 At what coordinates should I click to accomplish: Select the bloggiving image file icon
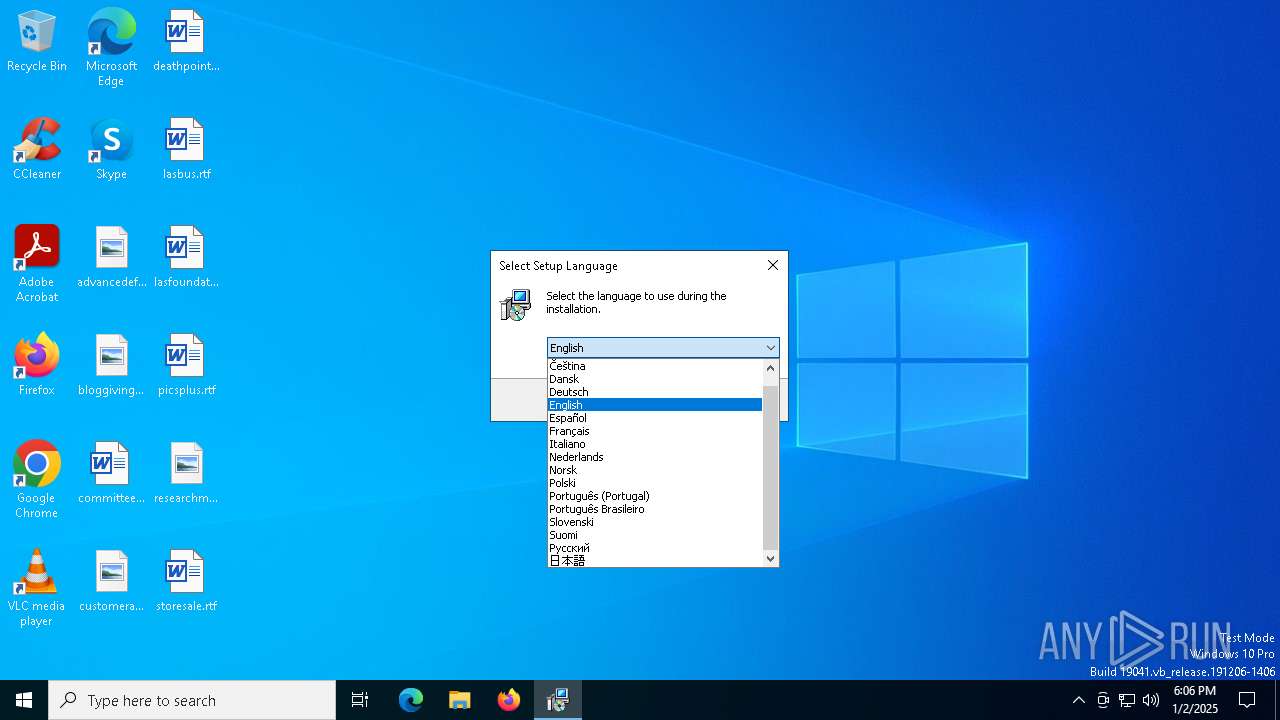click(111, 366)
